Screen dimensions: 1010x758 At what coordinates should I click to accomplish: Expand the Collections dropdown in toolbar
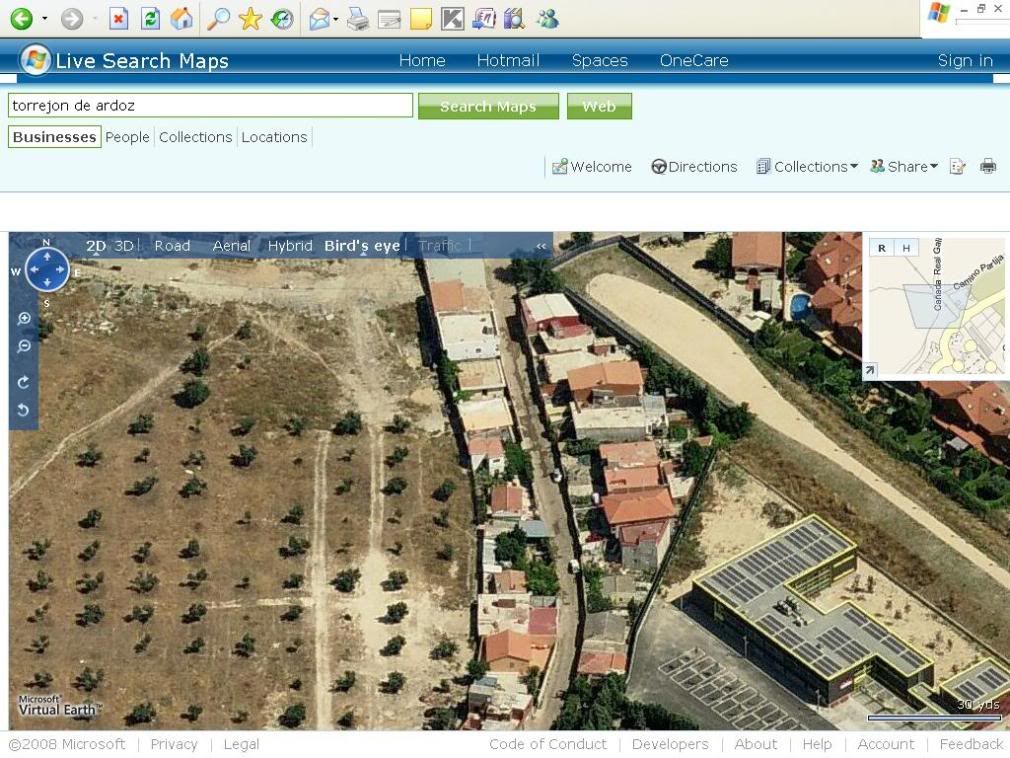[808, 167]
